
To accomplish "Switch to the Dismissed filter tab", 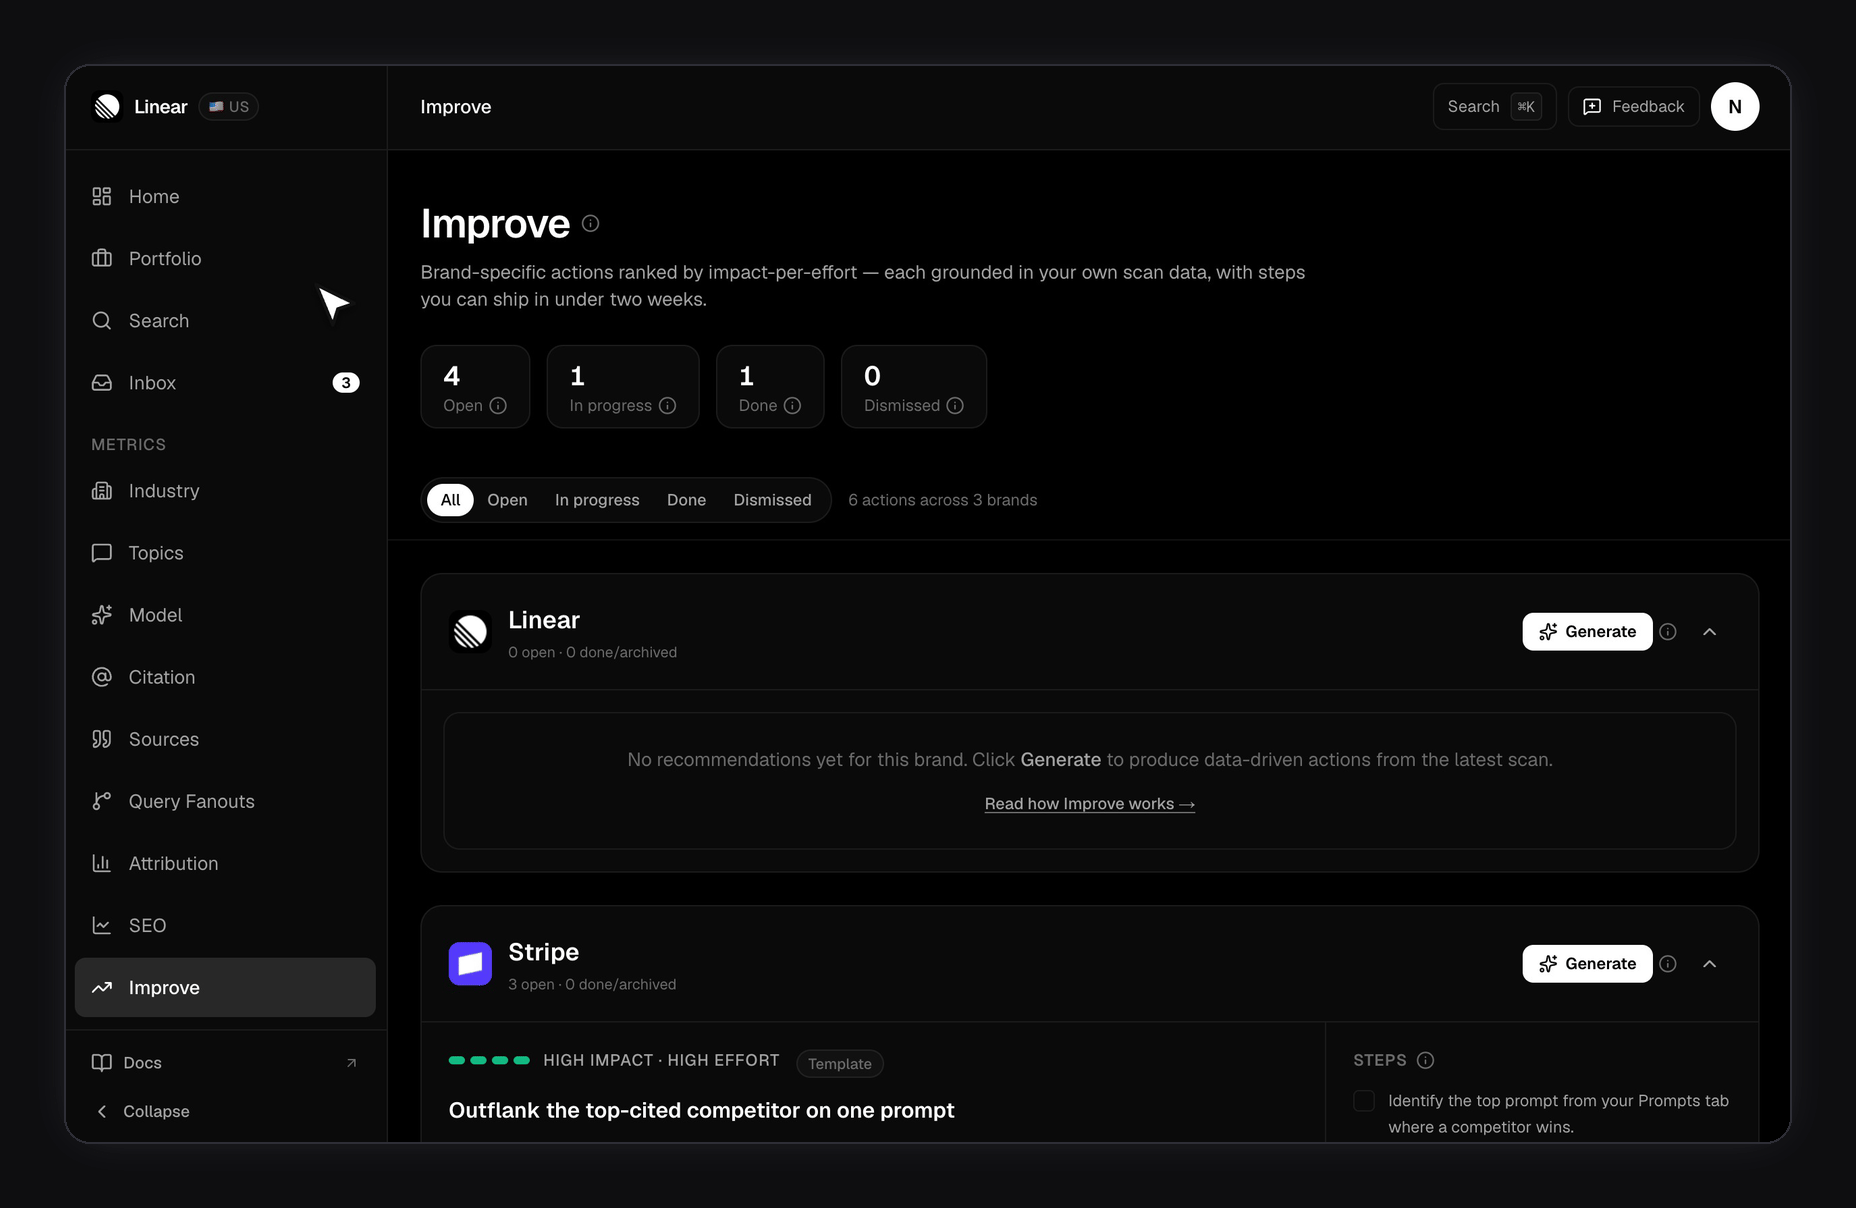I will pyautogui.click(x=772, y=500).
